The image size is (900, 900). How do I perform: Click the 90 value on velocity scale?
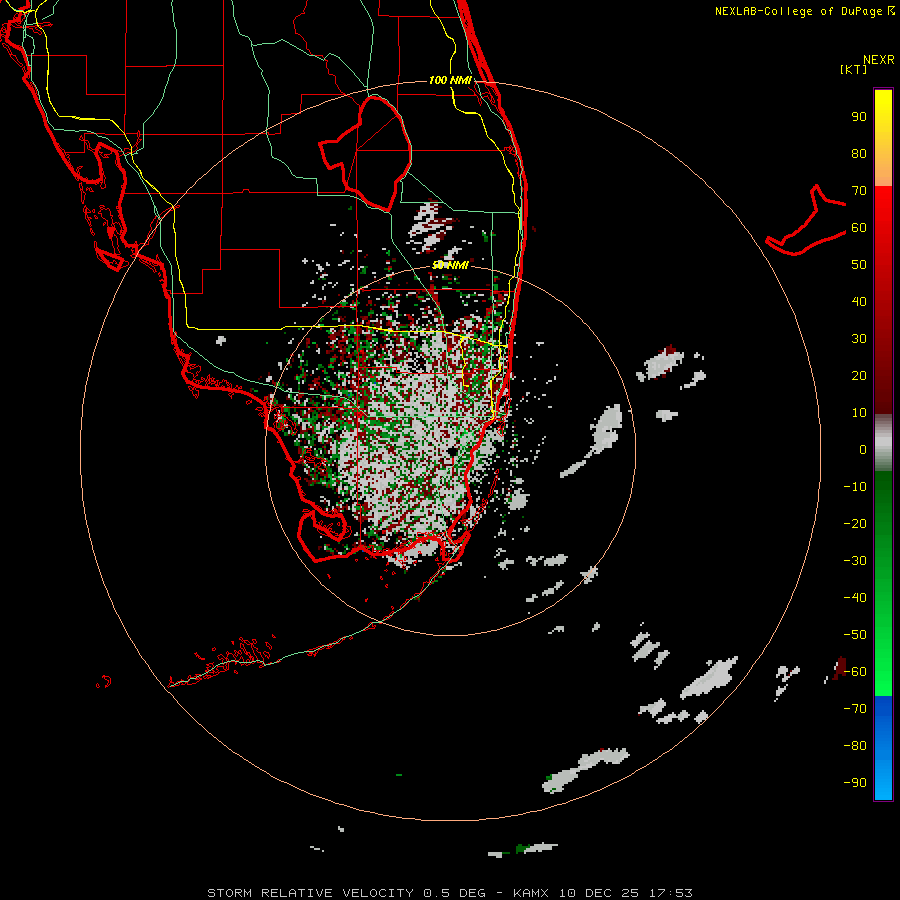point(859,117)
